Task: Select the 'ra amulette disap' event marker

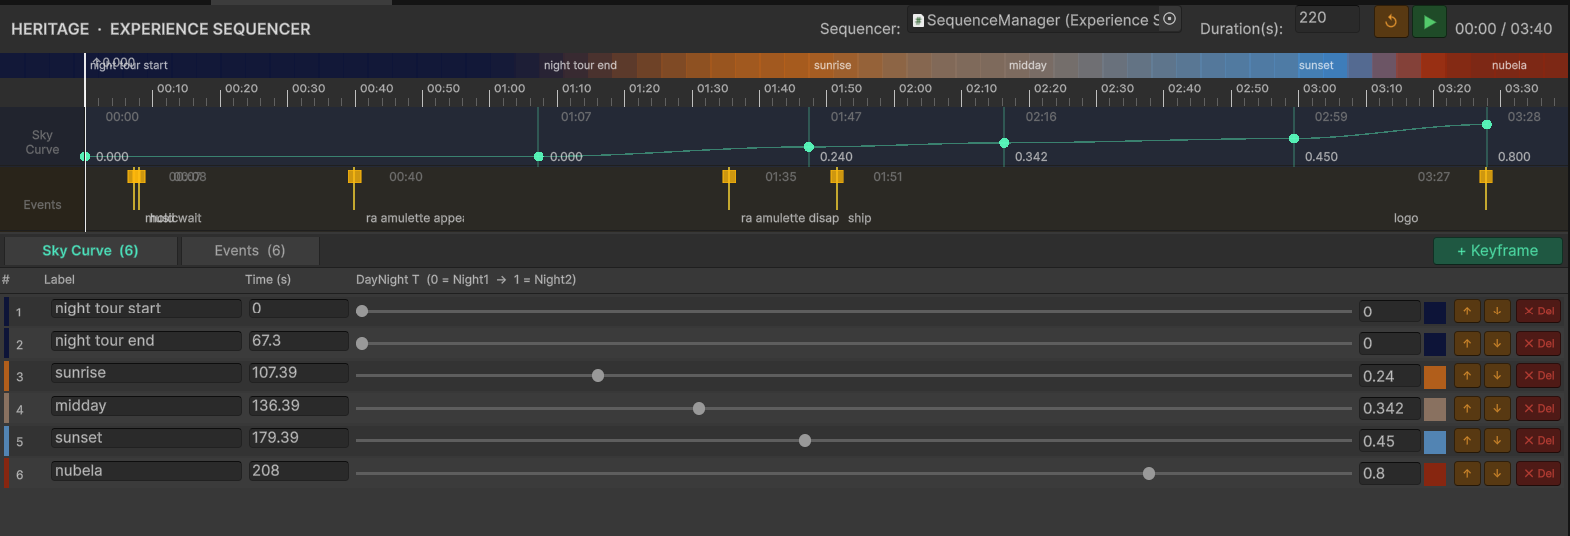Action: click(x=729, y=177)
